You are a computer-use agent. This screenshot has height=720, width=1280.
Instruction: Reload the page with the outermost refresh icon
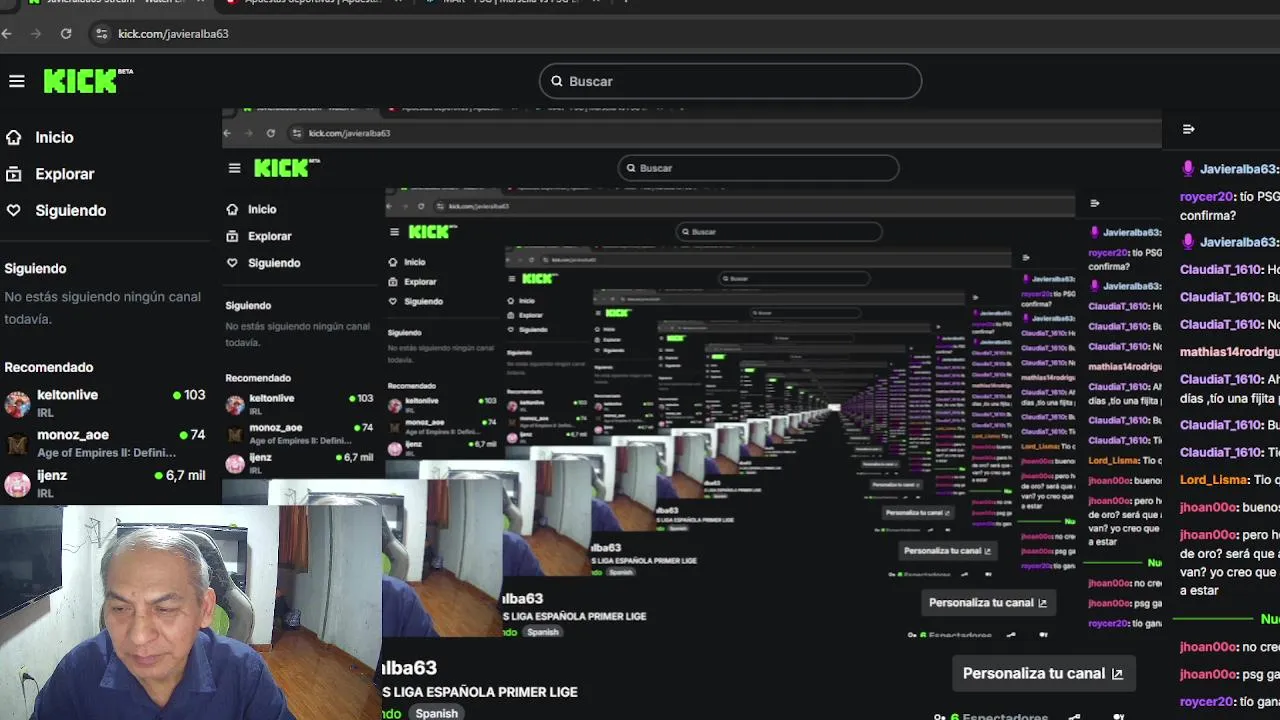tap(66, 33)
